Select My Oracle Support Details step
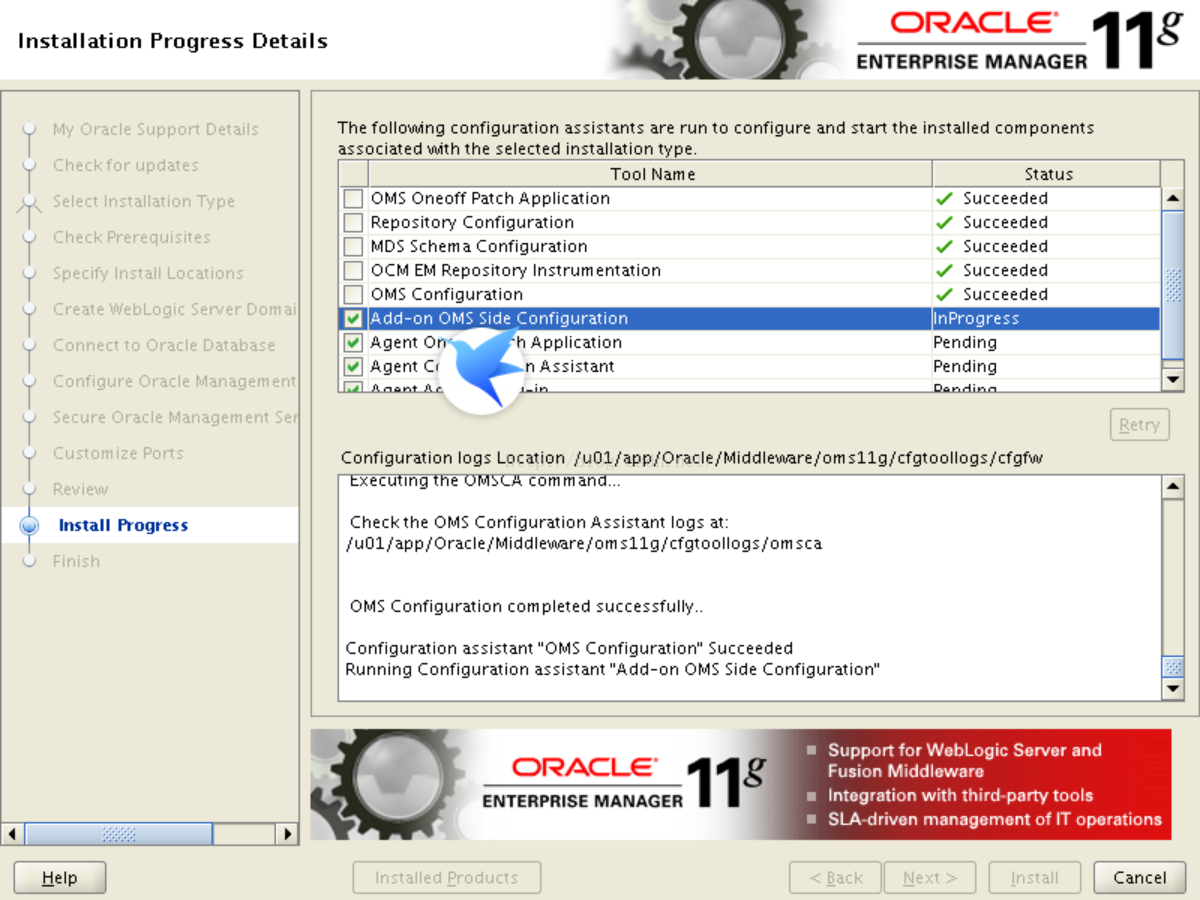This screenshot has width=1200, height=900. pyautogui.click(x=155, y=129)
